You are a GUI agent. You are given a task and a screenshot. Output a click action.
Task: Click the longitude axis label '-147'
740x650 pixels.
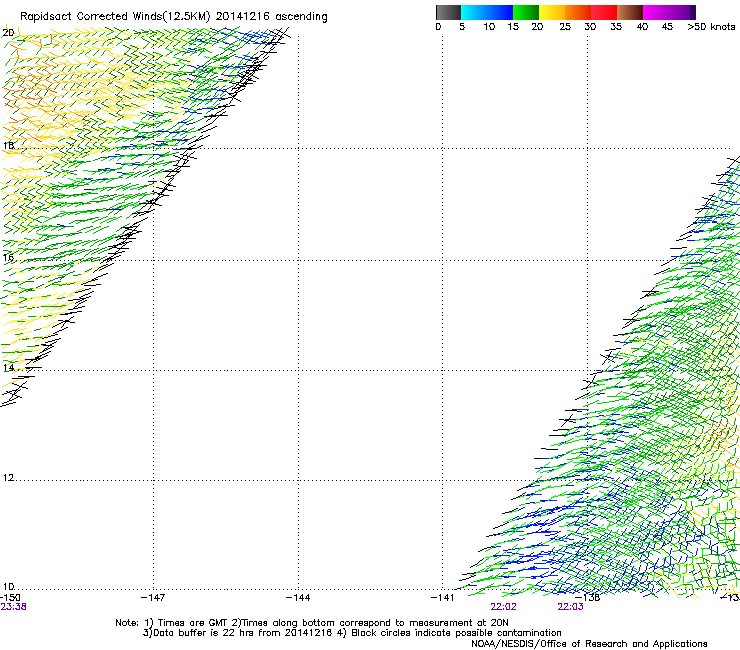(153, 598)
